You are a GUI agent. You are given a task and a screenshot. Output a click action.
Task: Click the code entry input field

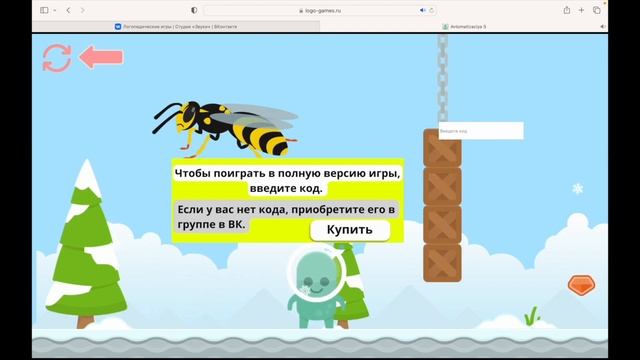[x=481, y=131]
